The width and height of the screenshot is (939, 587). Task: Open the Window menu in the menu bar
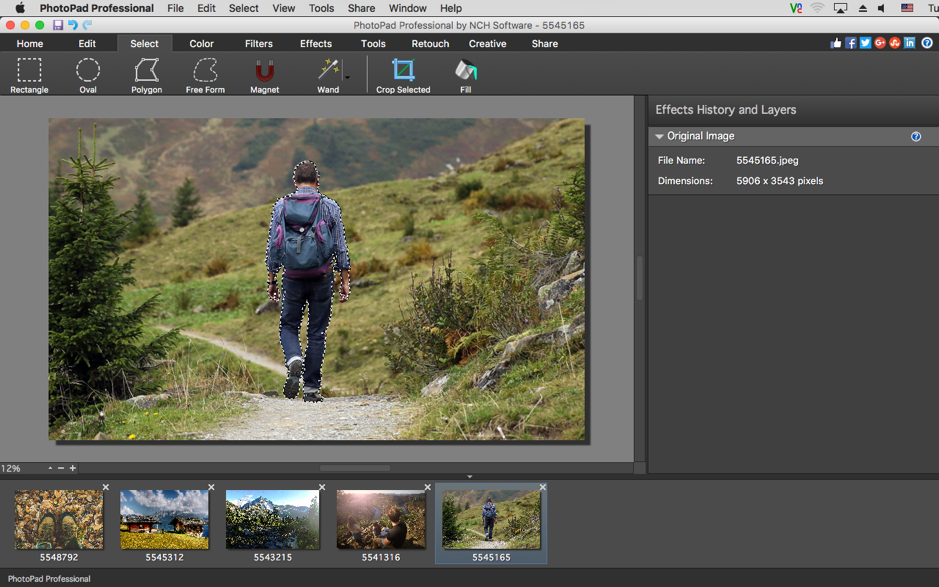[407, 8]
